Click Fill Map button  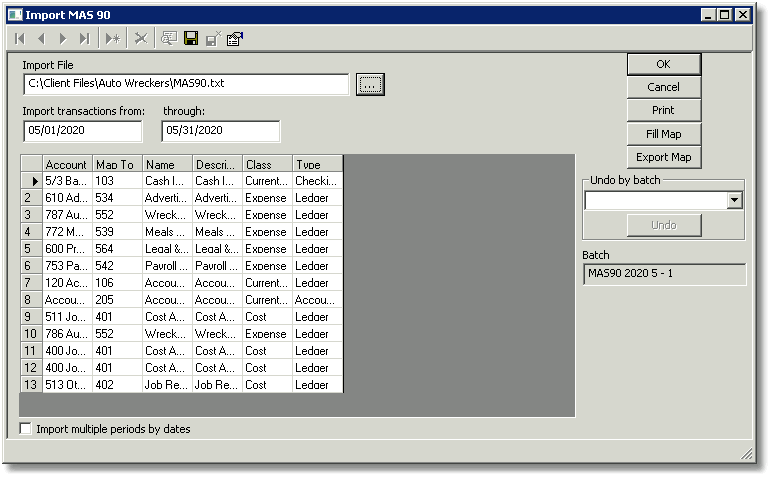[663, 134]
